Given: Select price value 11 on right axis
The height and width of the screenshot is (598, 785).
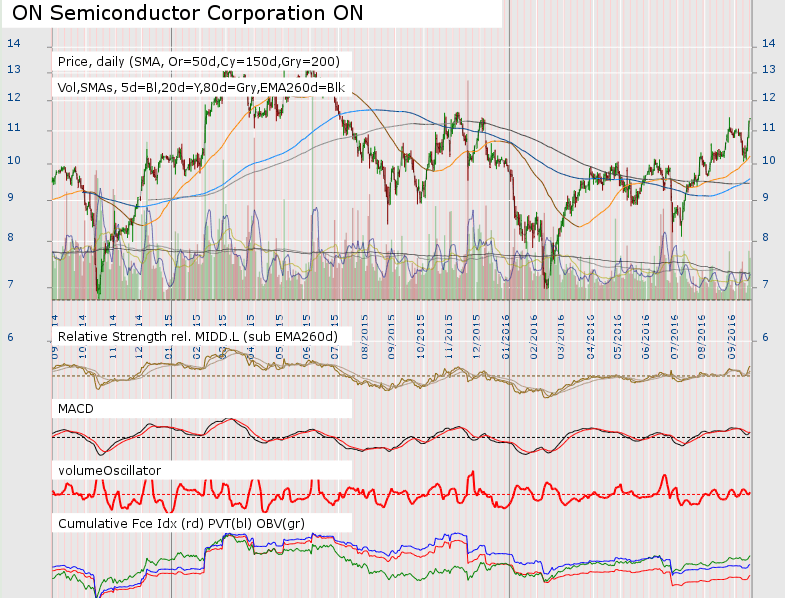Looking at the screenshot, I should pos(768,127).
